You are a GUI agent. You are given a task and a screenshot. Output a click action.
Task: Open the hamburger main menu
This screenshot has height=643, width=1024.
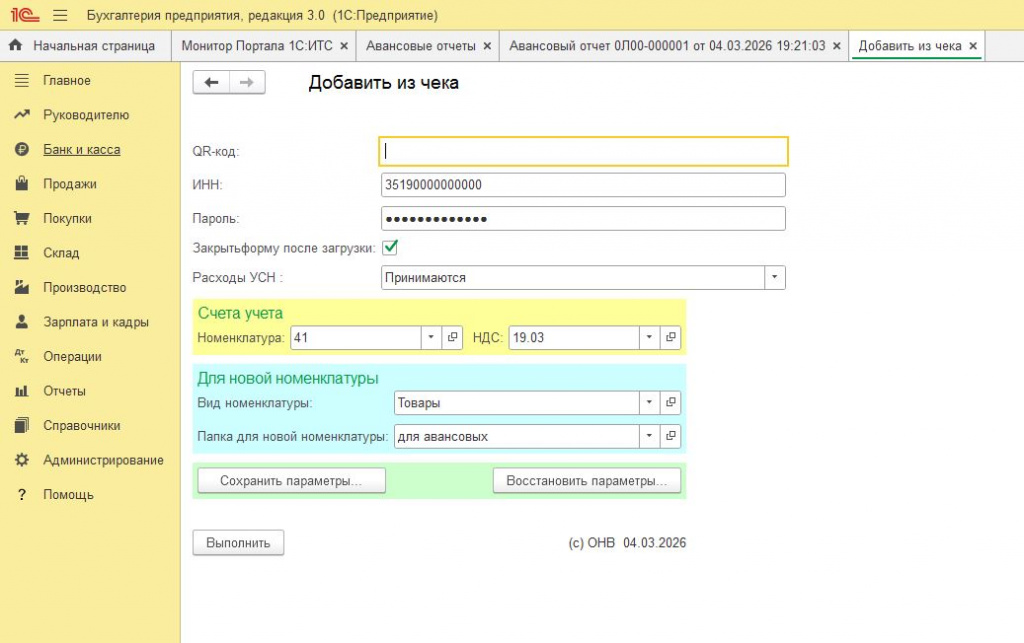click(x=60, y=15)
